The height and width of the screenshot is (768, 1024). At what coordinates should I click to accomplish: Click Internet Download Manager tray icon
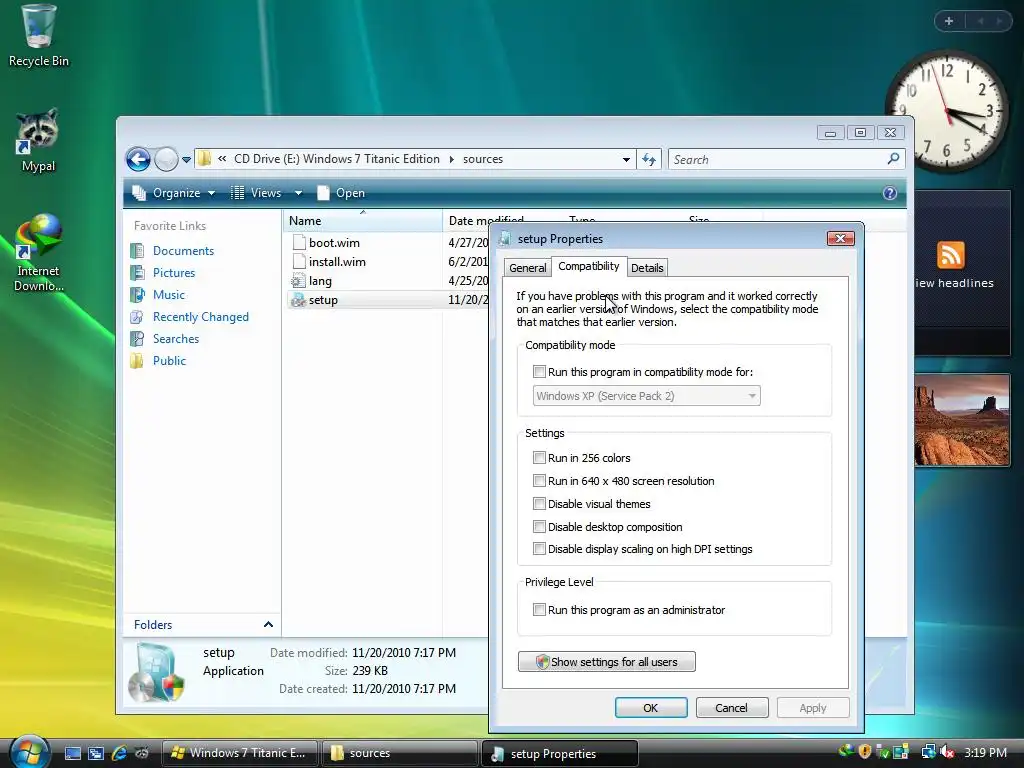pos(846,752)
